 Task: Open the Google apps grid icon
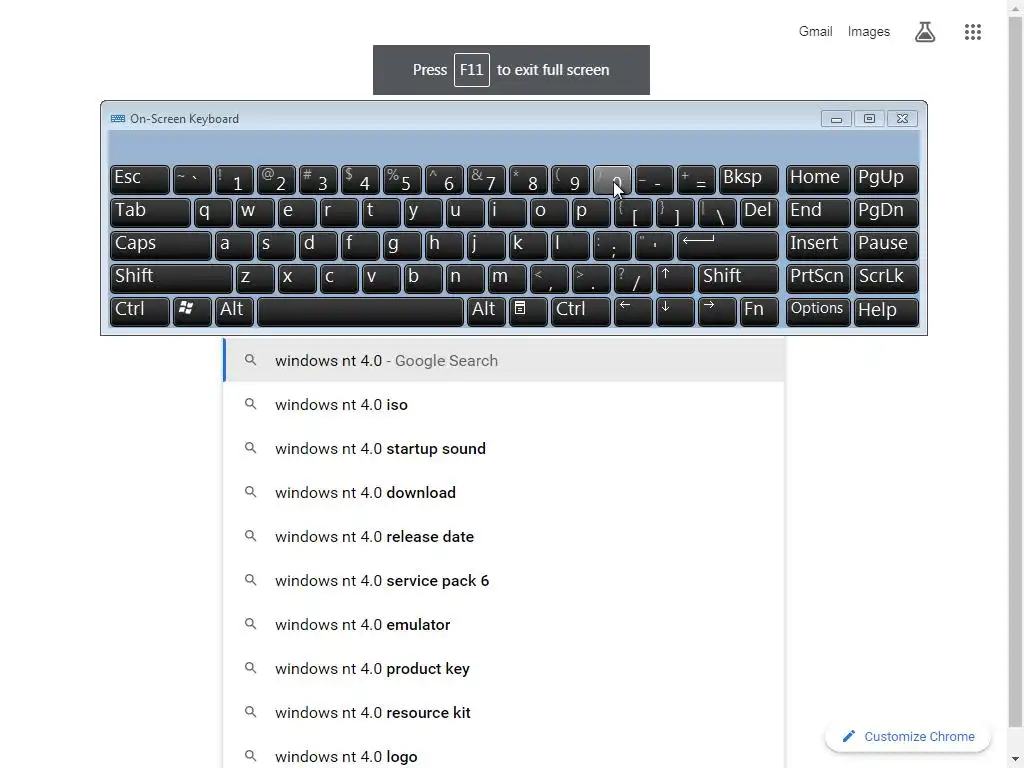972,32
